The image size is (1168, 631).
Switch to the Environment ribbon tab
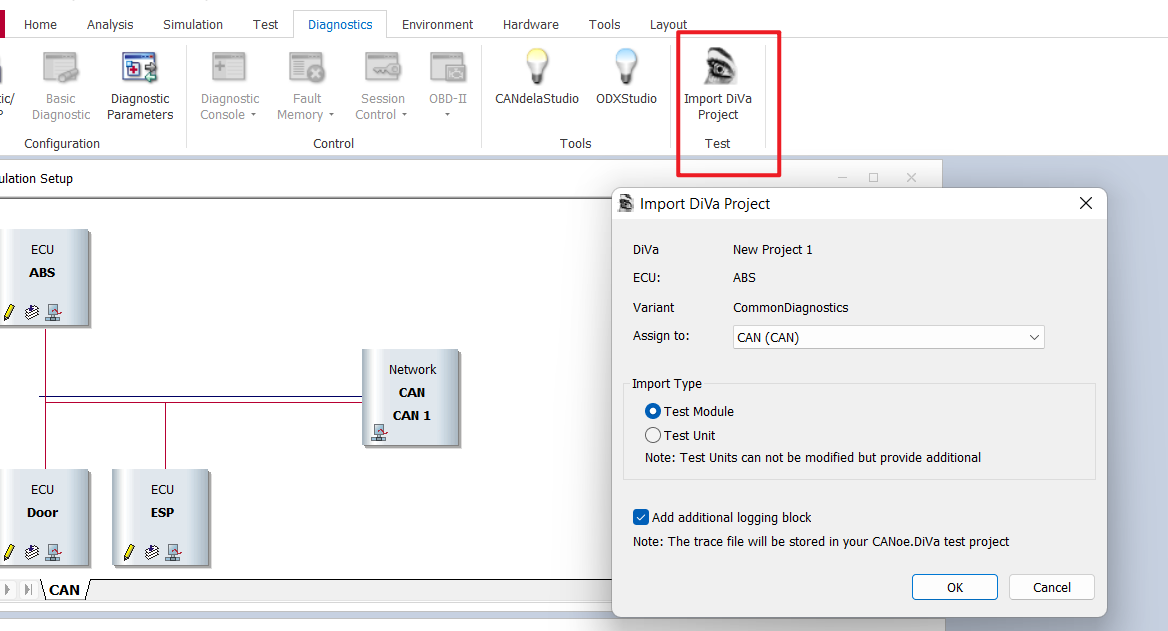pos(437,25)
